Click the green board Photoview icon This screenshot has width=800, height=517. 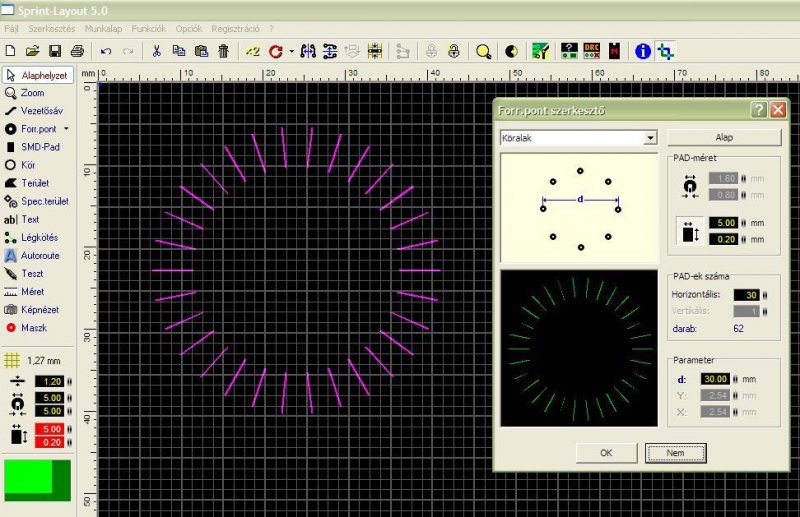[x=540, y=51]
